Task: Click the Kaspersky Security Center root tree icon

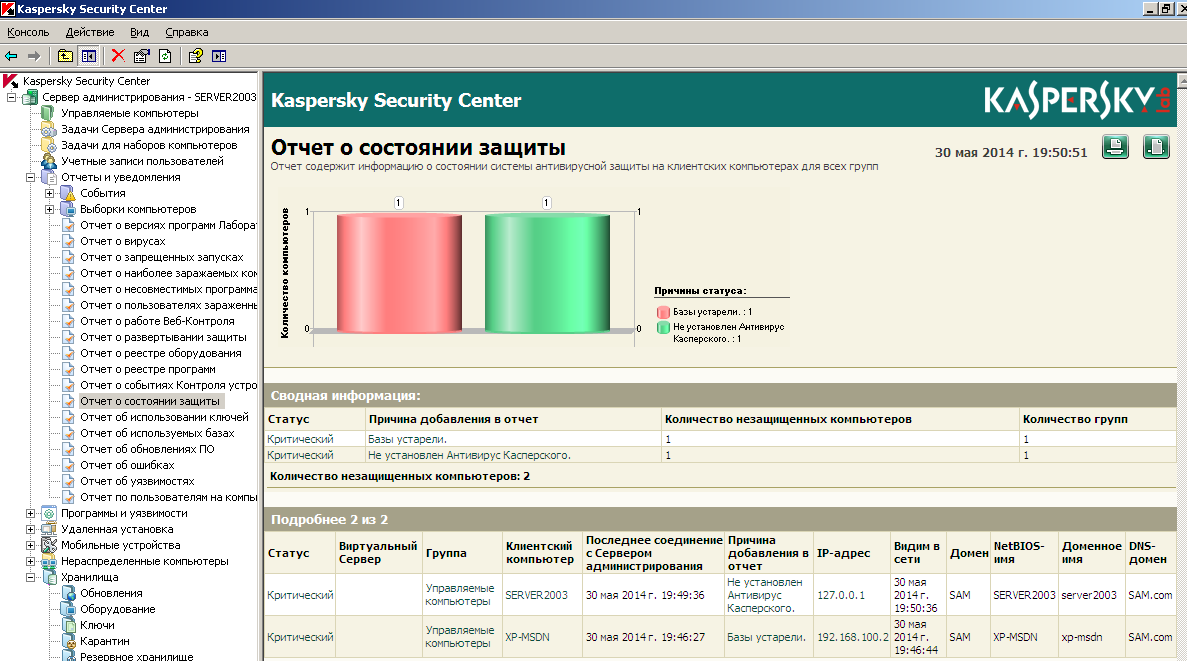Action: pyautogui.click(x=11, y=81)
